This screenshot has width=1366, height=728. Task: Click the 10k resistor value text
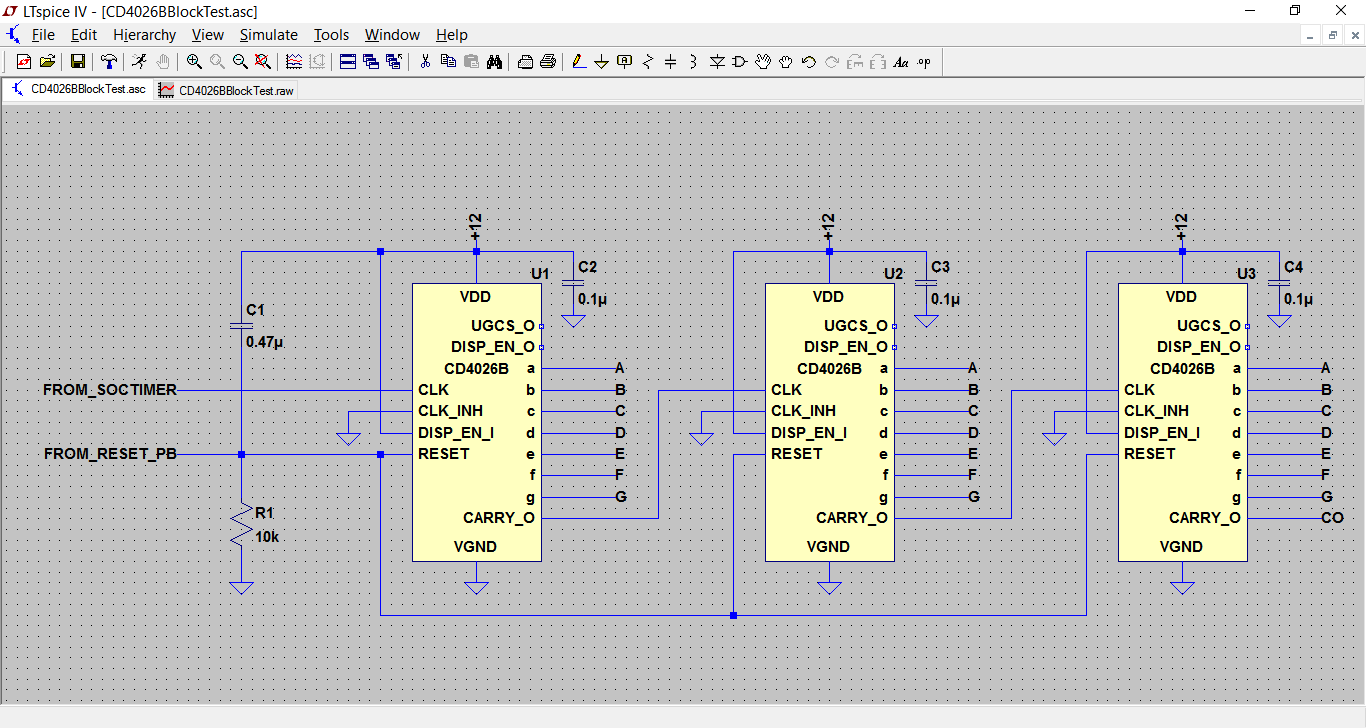point(267,537)
